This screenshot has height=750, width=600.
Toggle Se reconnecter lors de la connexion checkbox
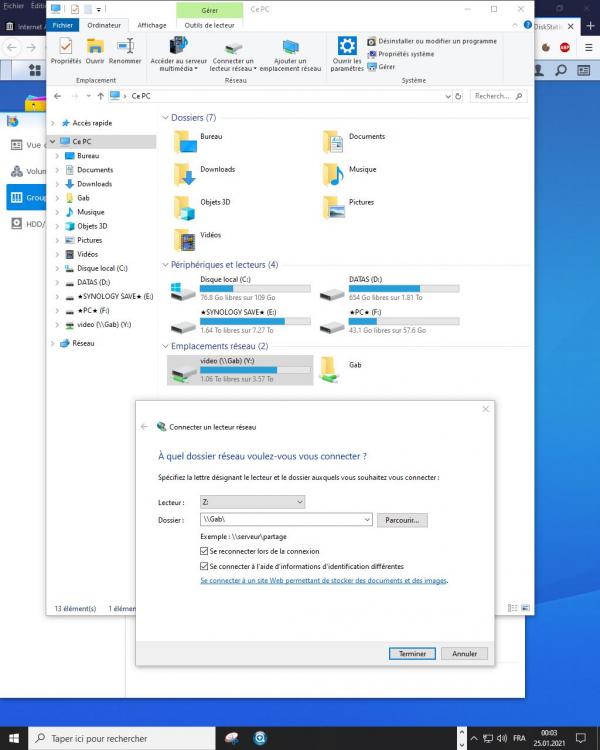click(204, 551)
